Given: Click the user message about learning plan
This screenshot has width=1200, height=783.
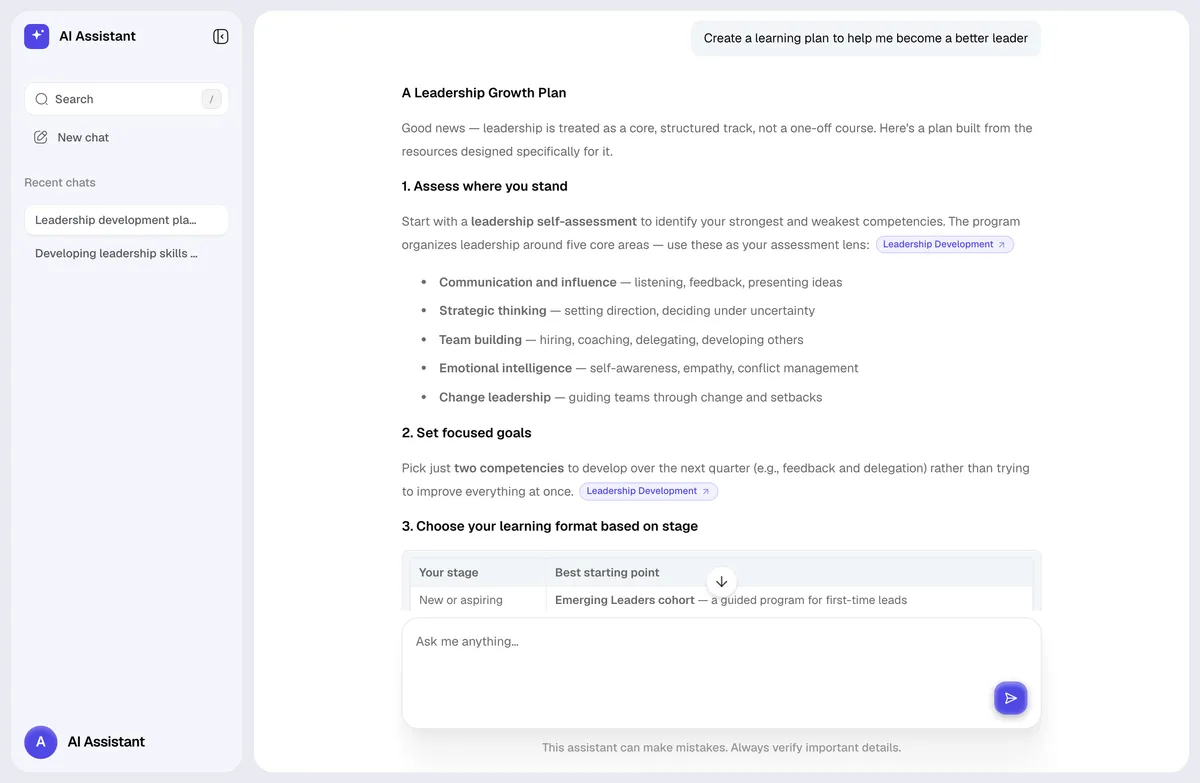Looking at the screenshot, I should coord(866,39).
